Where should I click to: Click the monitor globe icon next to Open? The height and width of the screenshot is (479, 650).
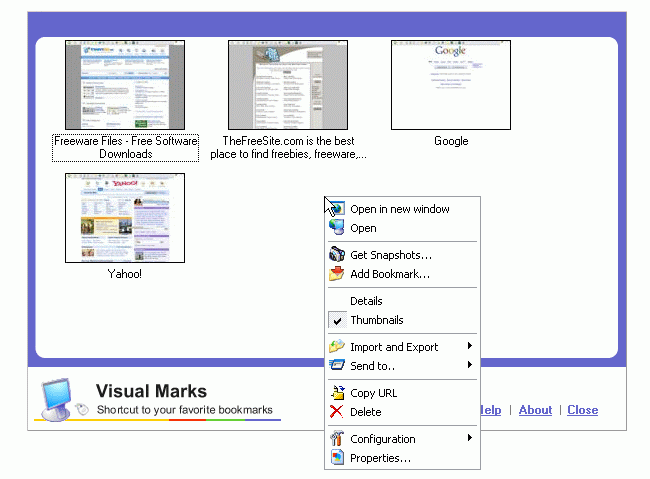[x=337, y=227]
